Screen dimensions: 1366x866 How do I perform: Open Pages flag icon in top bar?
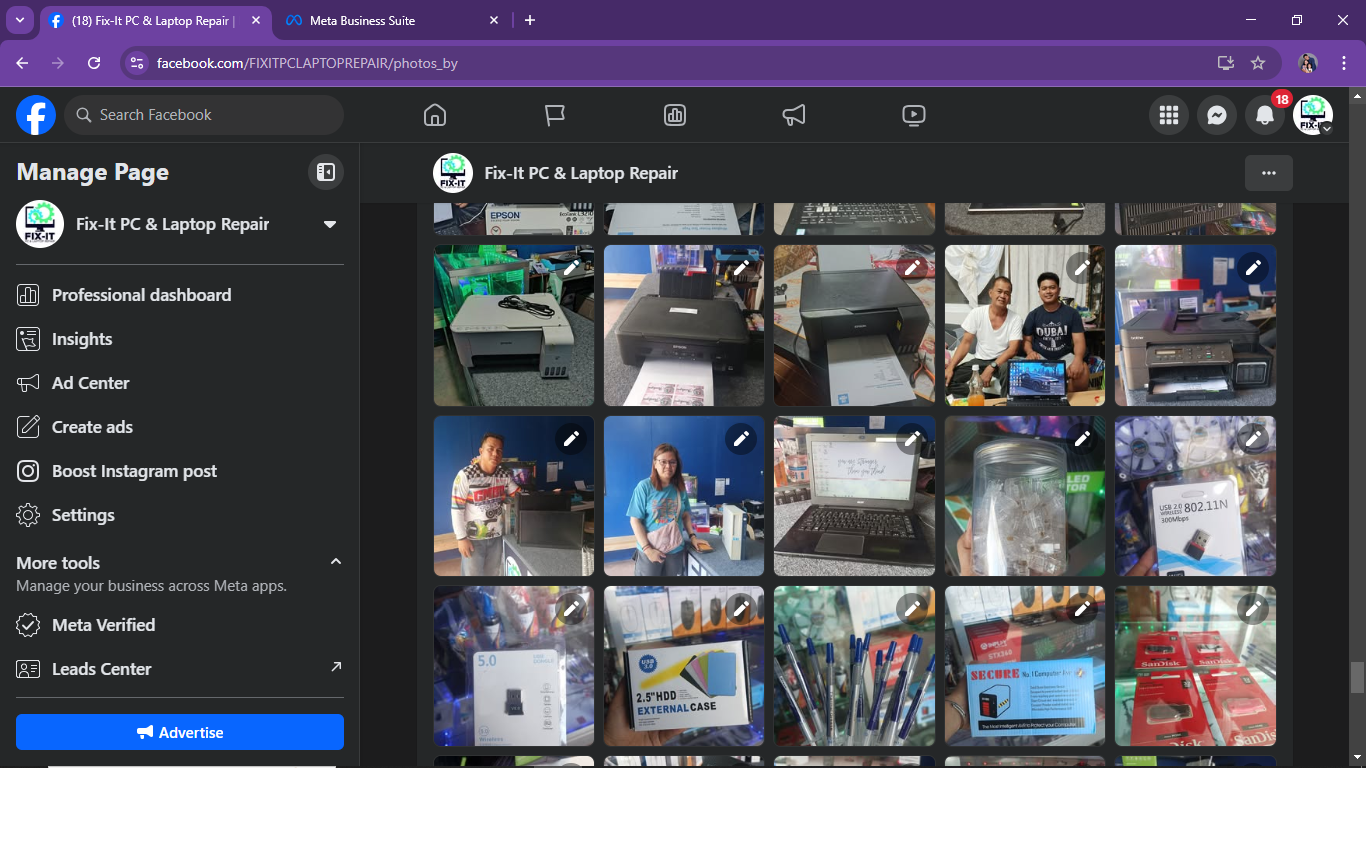pos(555,115)
